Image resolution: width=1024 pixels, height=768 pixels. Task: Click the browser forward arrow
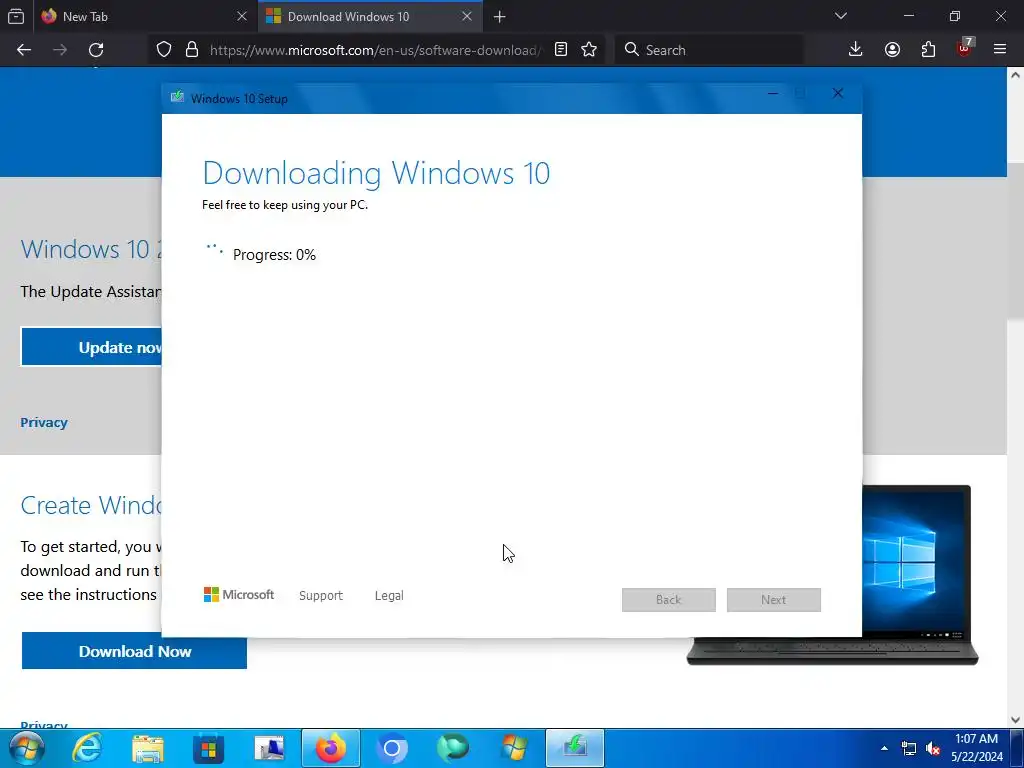(x=59, y=50)
